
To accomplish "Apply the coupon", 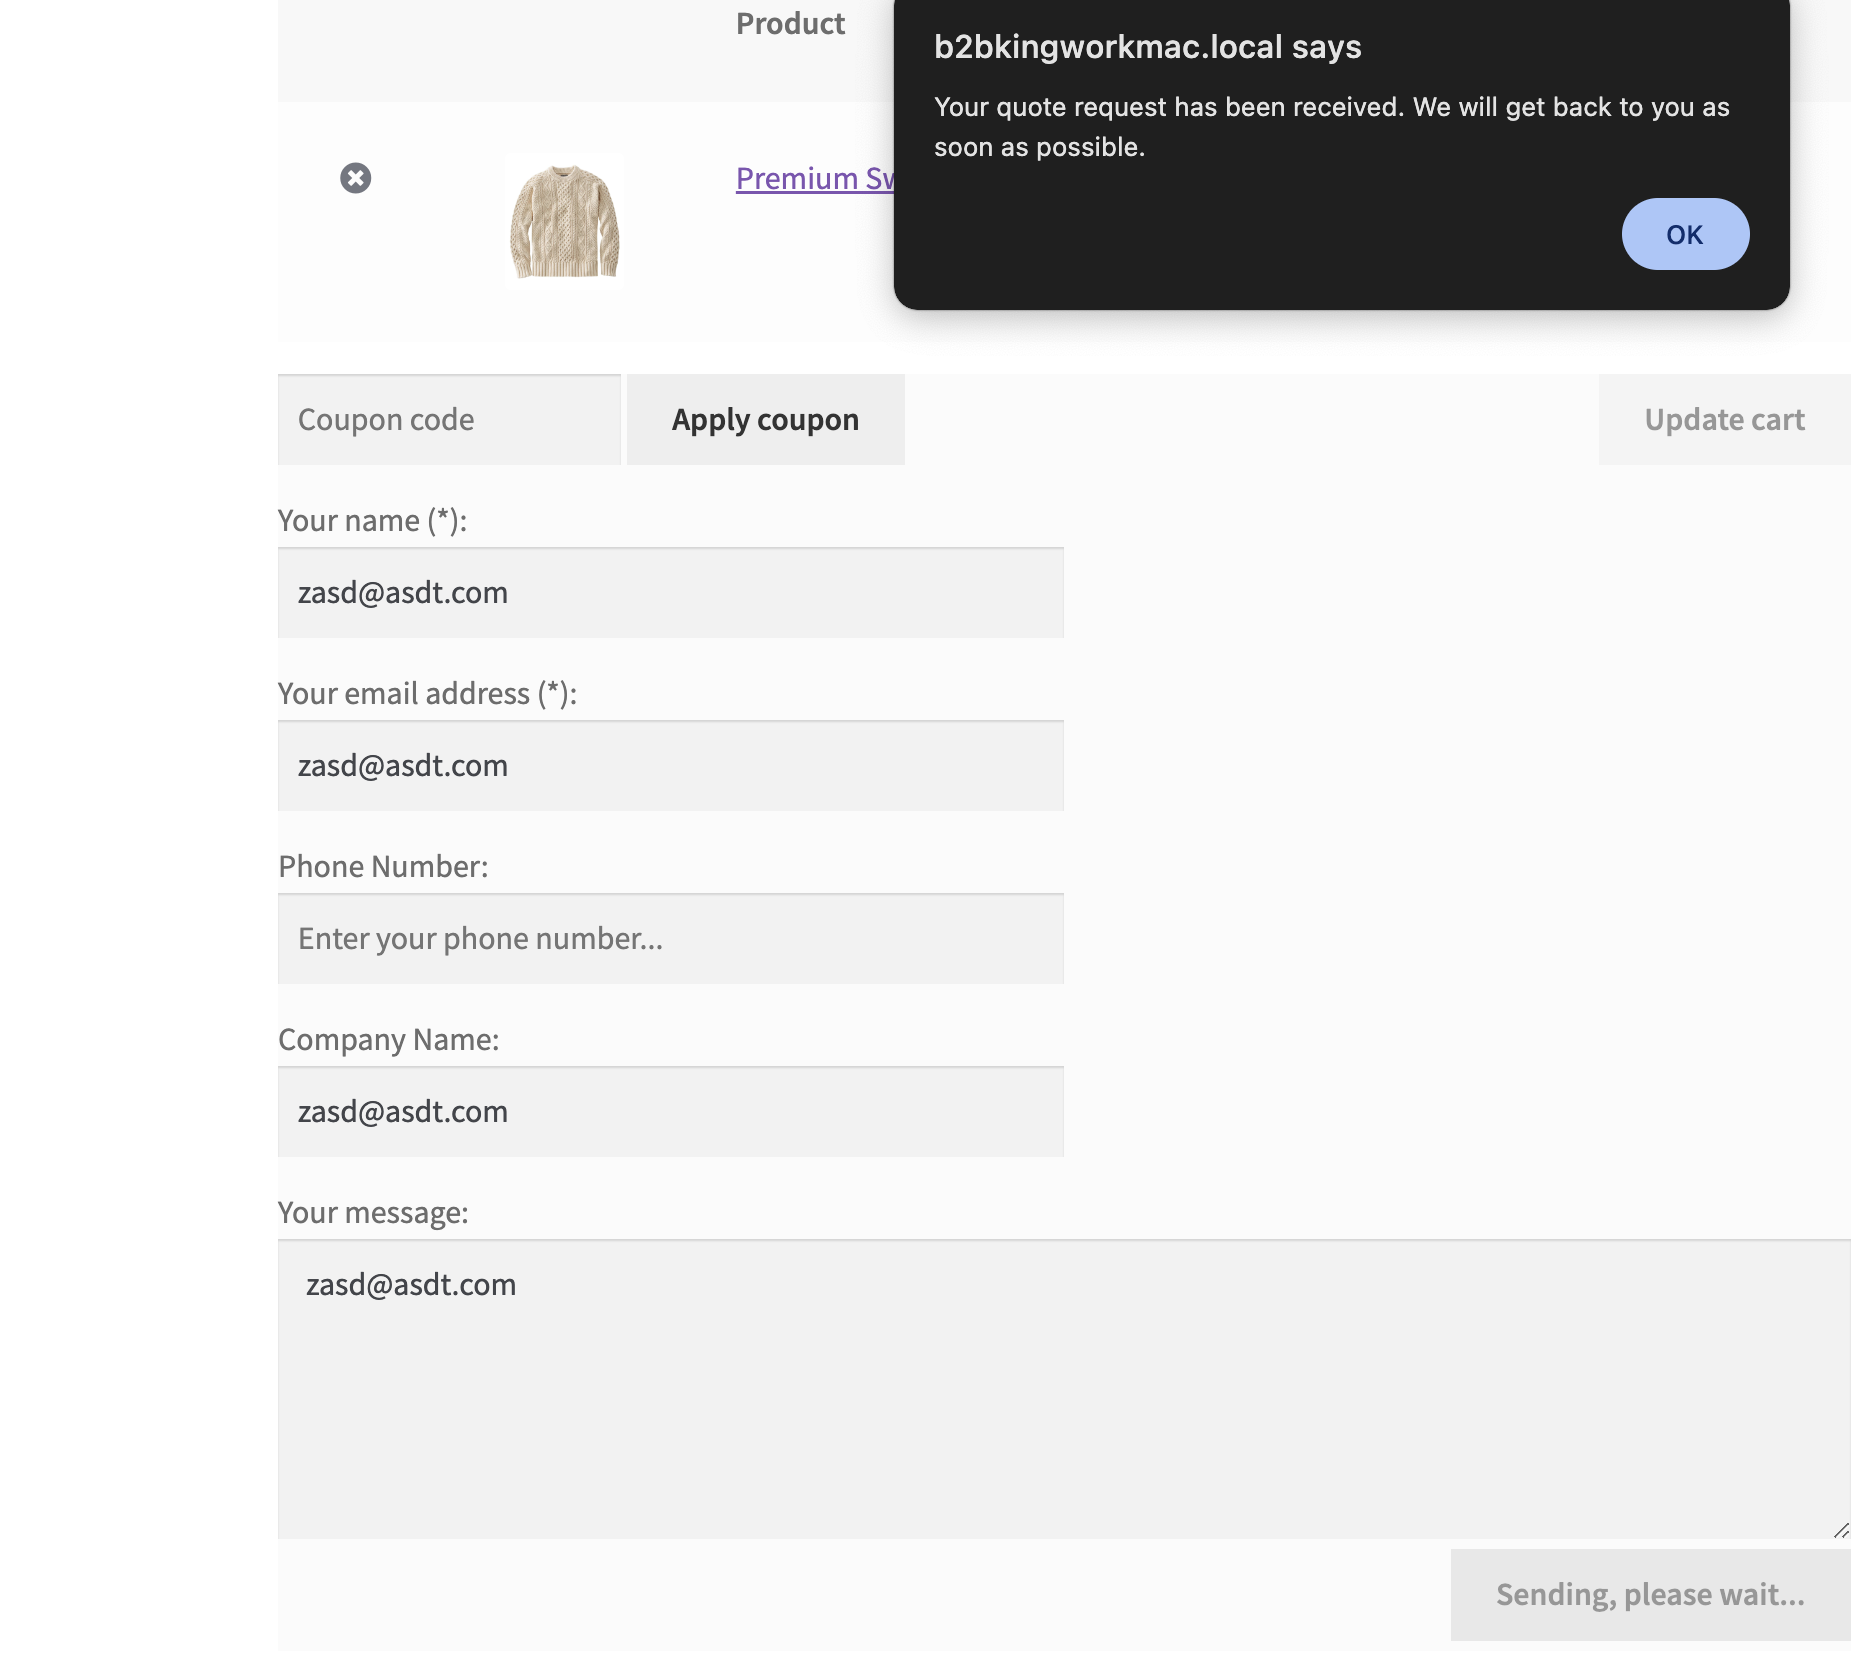I will 765,420.
